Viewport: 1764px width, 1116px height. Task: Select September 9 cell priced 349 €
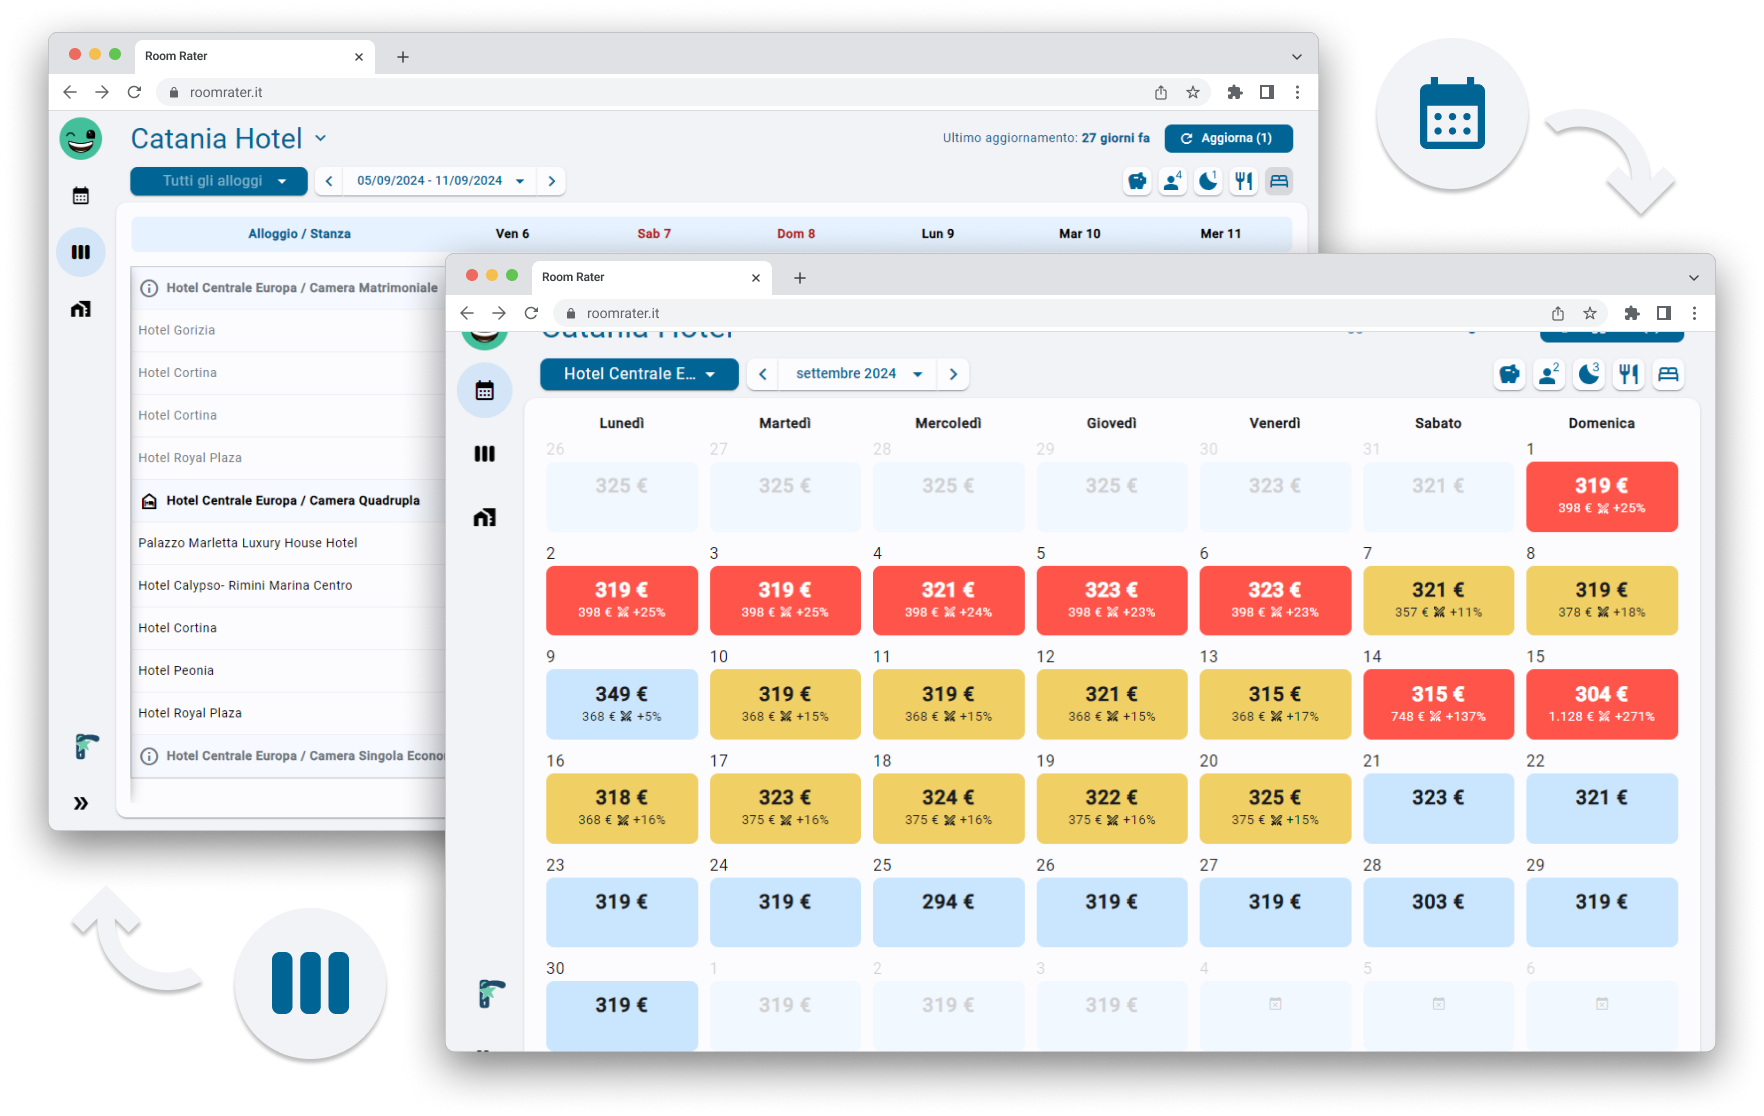point(621,704)
